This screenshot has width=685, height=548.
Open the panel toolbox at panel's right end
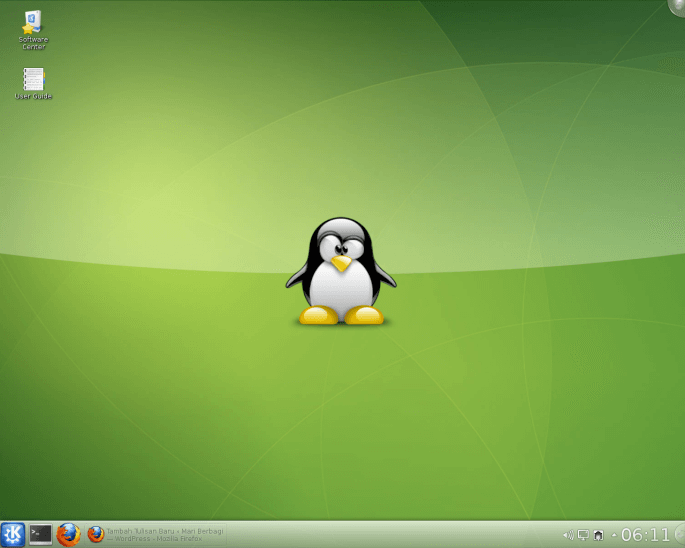click(x=680, y=534)
